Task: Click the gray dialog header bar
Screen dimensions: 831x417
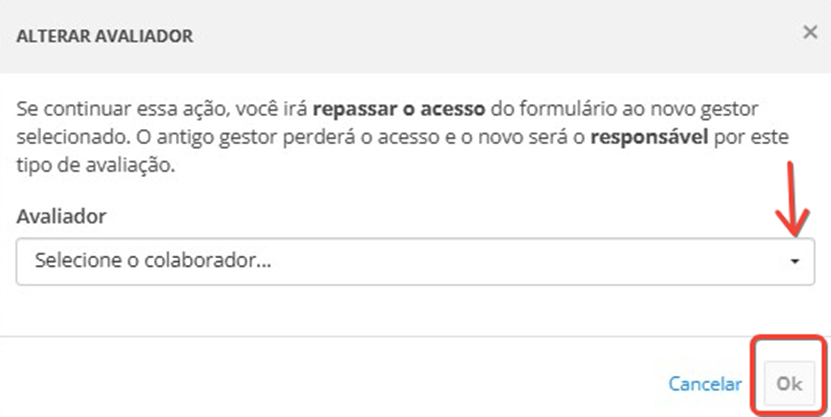Action: 450,36
